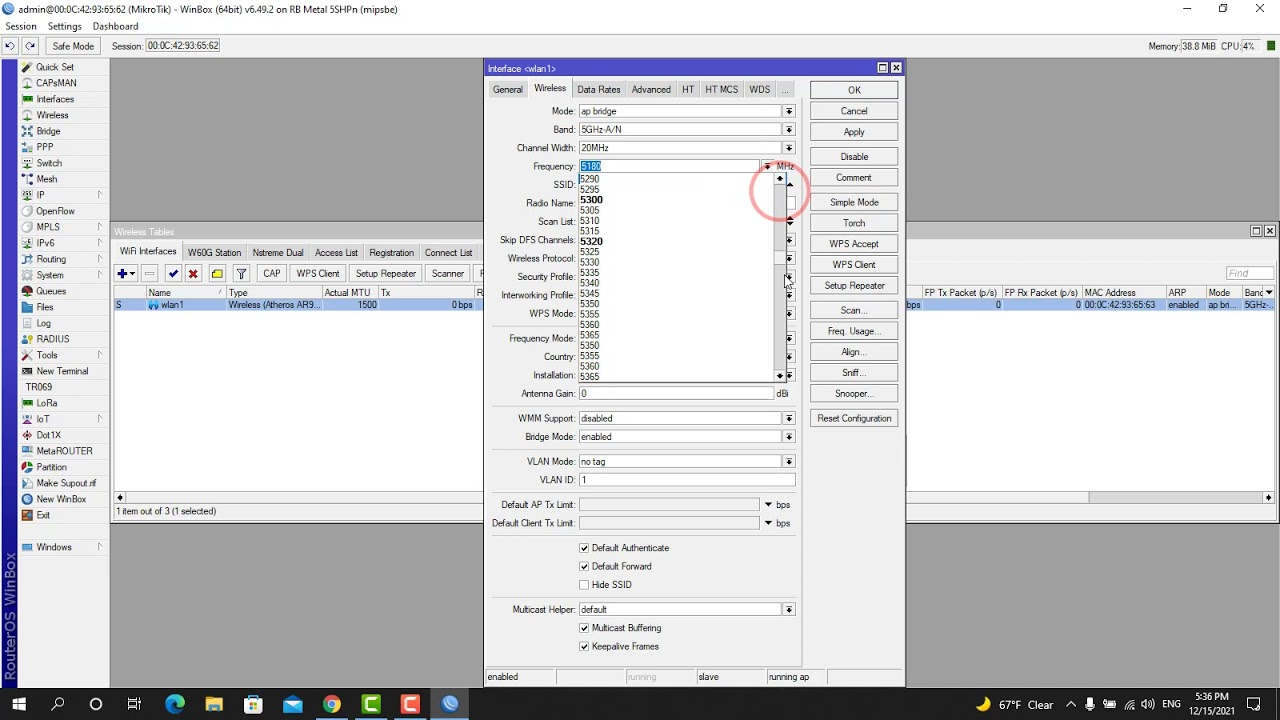This screenshot has height=720, width=1280.
Task: Open the Multicast Helper dropdown
Action: [x=789, y=610]
